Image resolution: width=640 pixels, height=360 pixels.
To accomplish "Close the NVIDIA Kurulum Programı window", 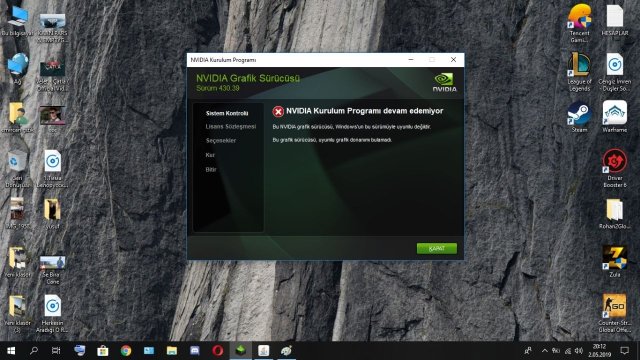I will (x=453, y=60).
